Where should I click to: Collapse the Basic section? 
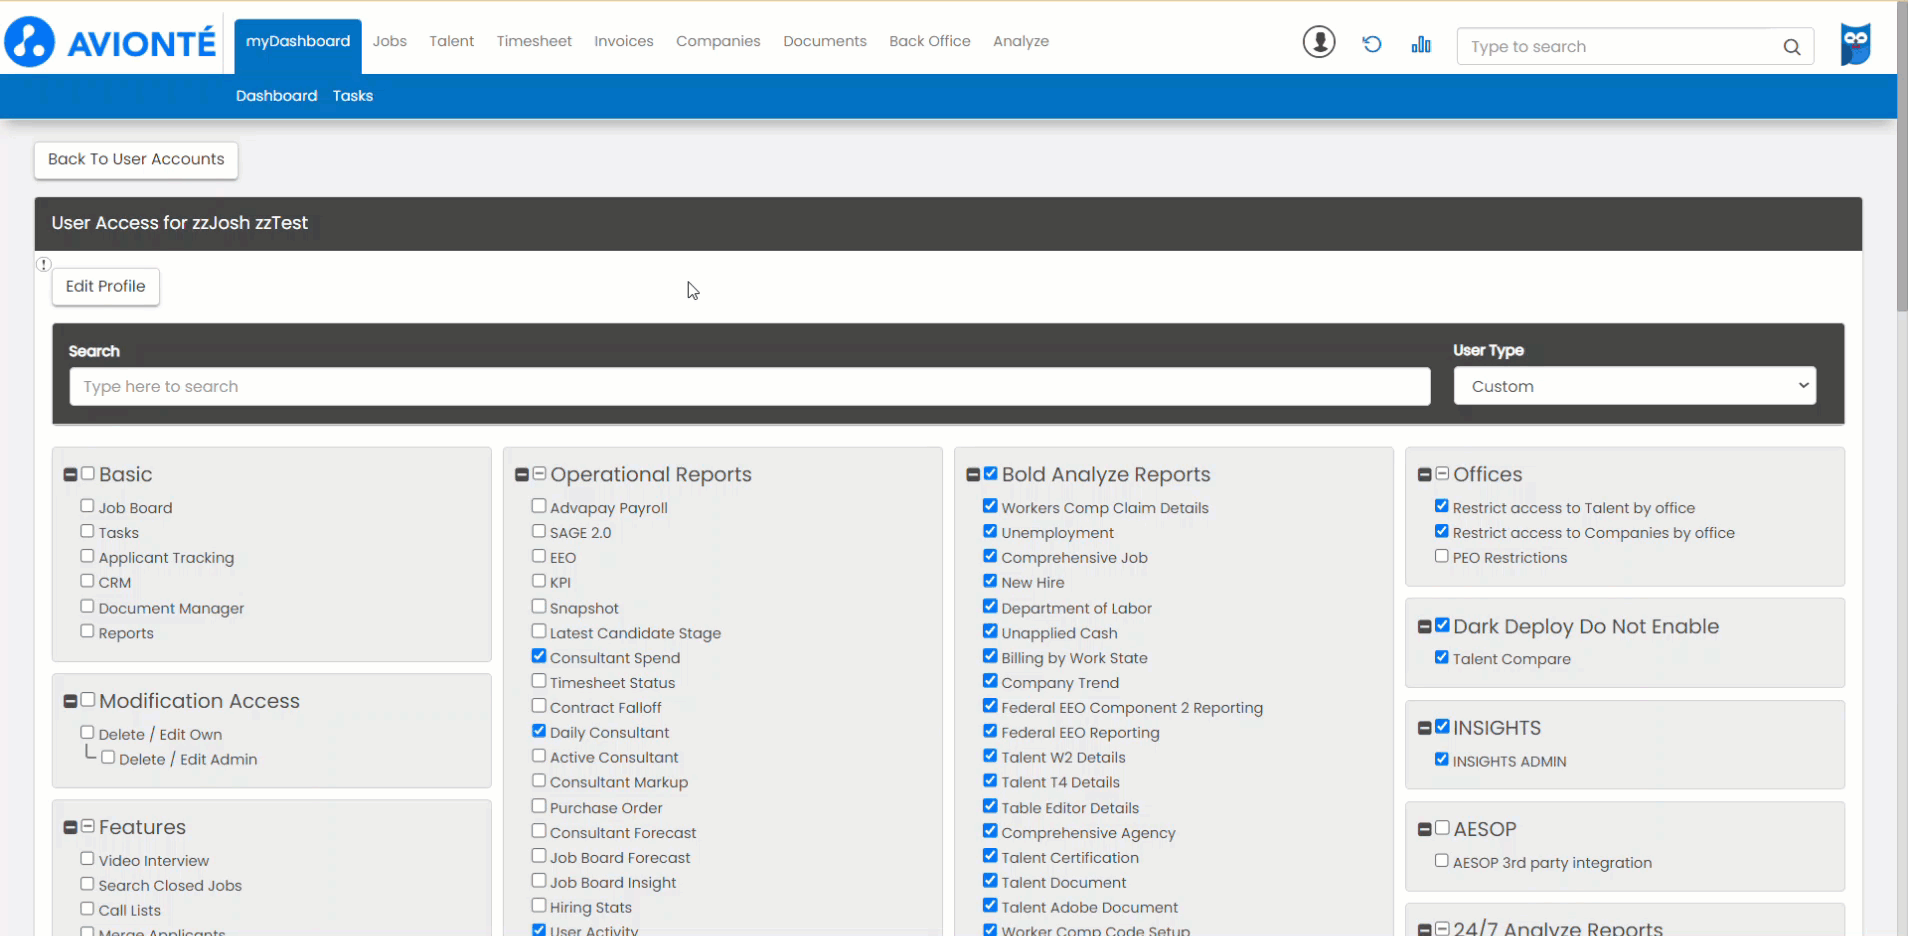pos(70,475)
